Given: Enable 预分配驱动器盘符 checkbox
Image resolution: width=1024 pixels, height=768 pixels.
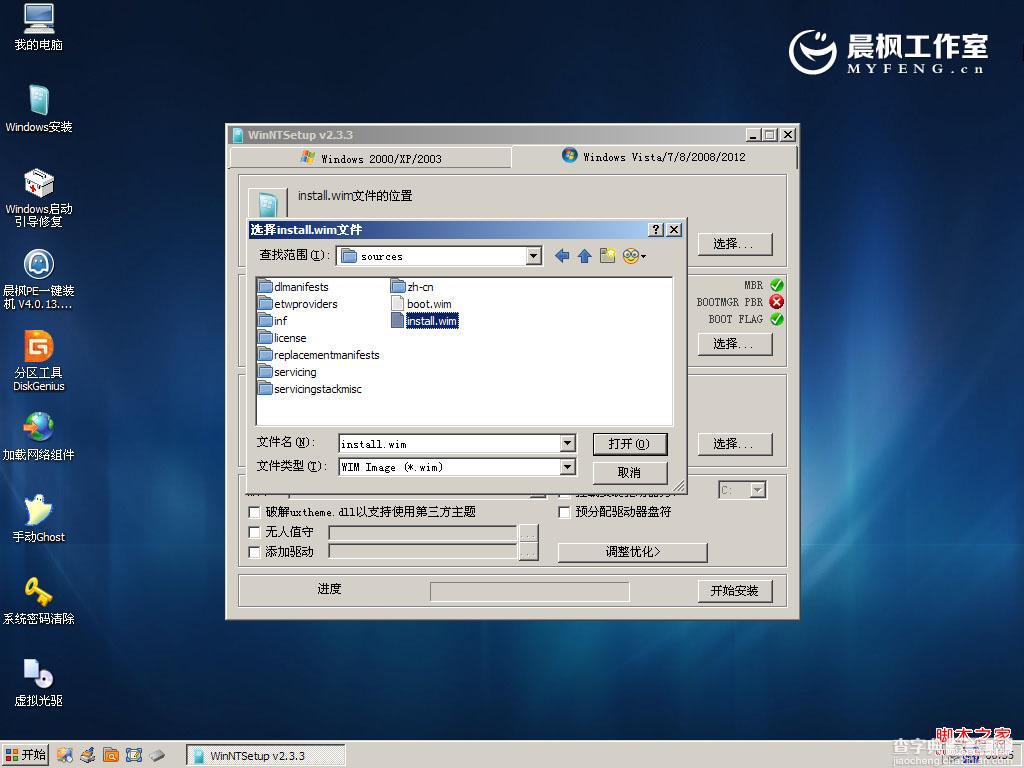Looking at the screenshot, I should 564,512.
